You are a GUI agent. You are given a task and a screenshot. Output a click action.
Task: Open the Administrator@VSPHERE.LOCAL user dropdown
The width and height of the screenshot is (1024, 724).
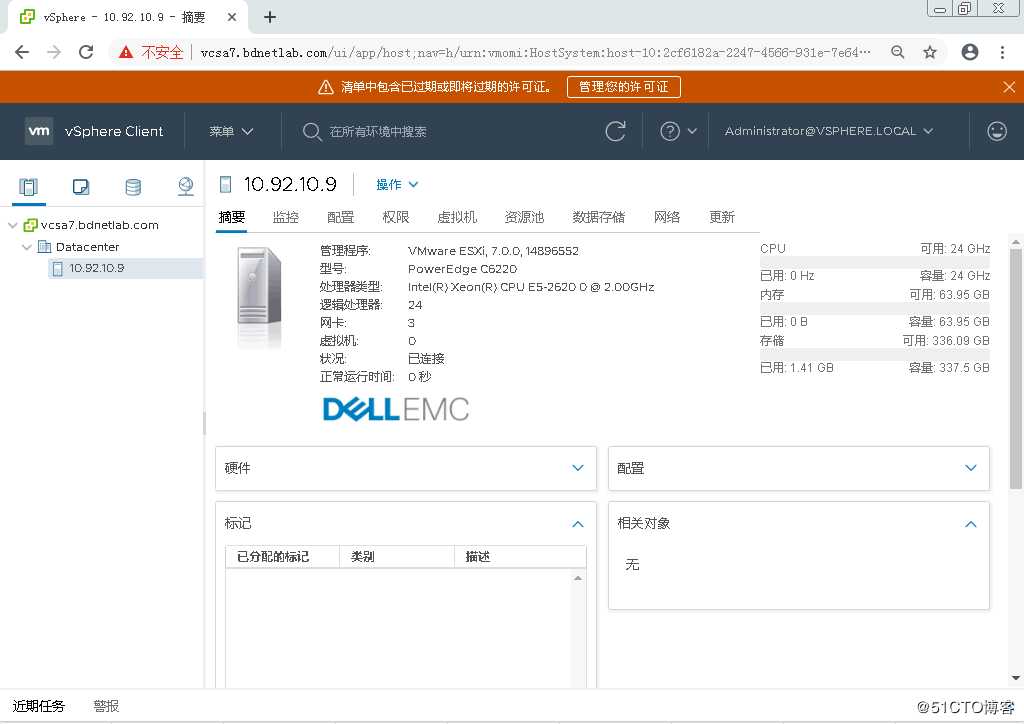pos(829,131)
